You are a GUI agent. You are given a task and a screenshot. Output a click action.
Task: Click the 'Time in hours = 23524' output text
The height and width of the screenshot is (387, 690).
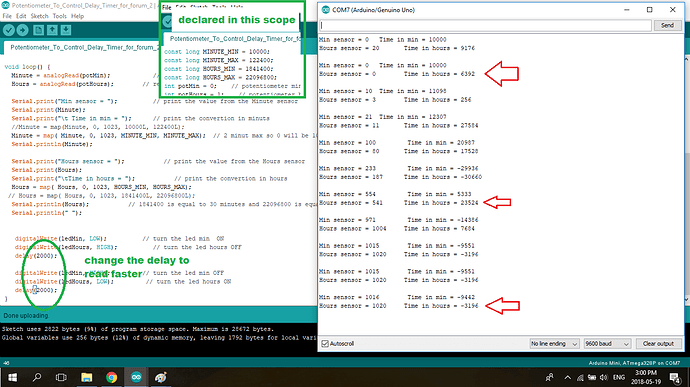[x=441, y=203]
